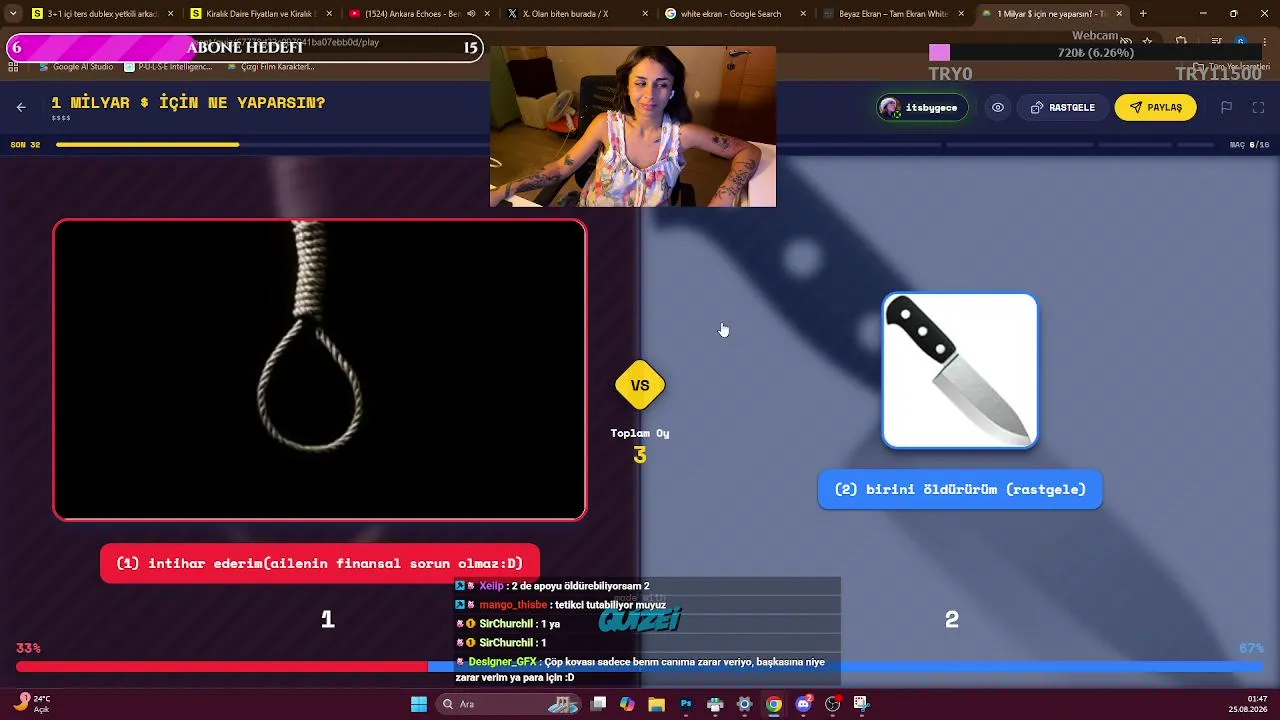Close the '1 Milyar $ için ne yaparsın' tab

(1119, 14)
